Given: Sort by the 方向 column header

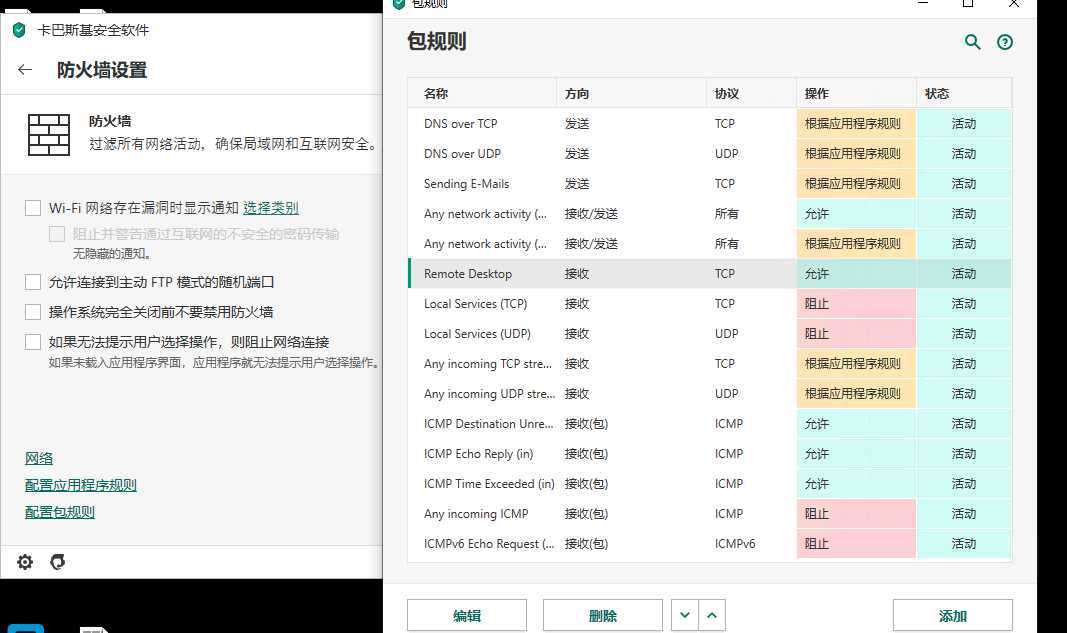Looking at the screenshot, I should pyautogui.click(x=631, y=93).
